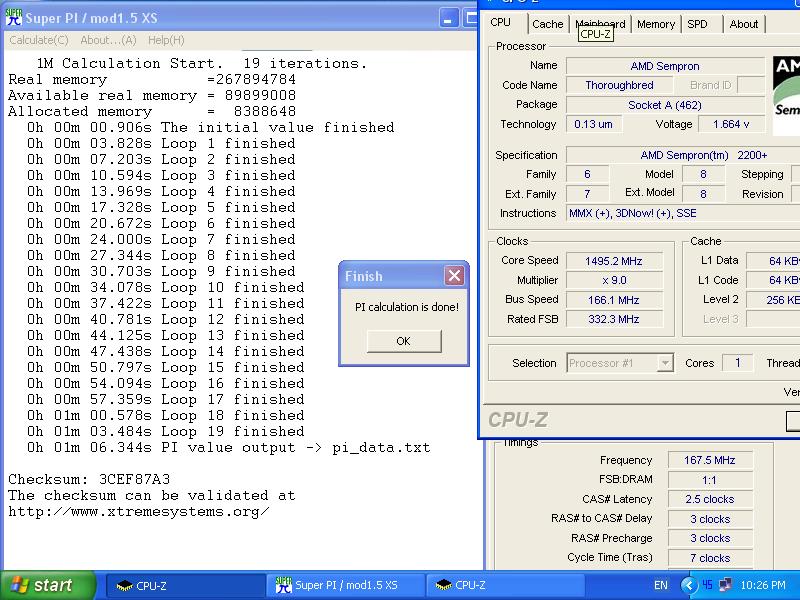The height and width of the screenshot is (600, 800).
Task: Open the Calculate(C) menu
Action: click(39, 40)
